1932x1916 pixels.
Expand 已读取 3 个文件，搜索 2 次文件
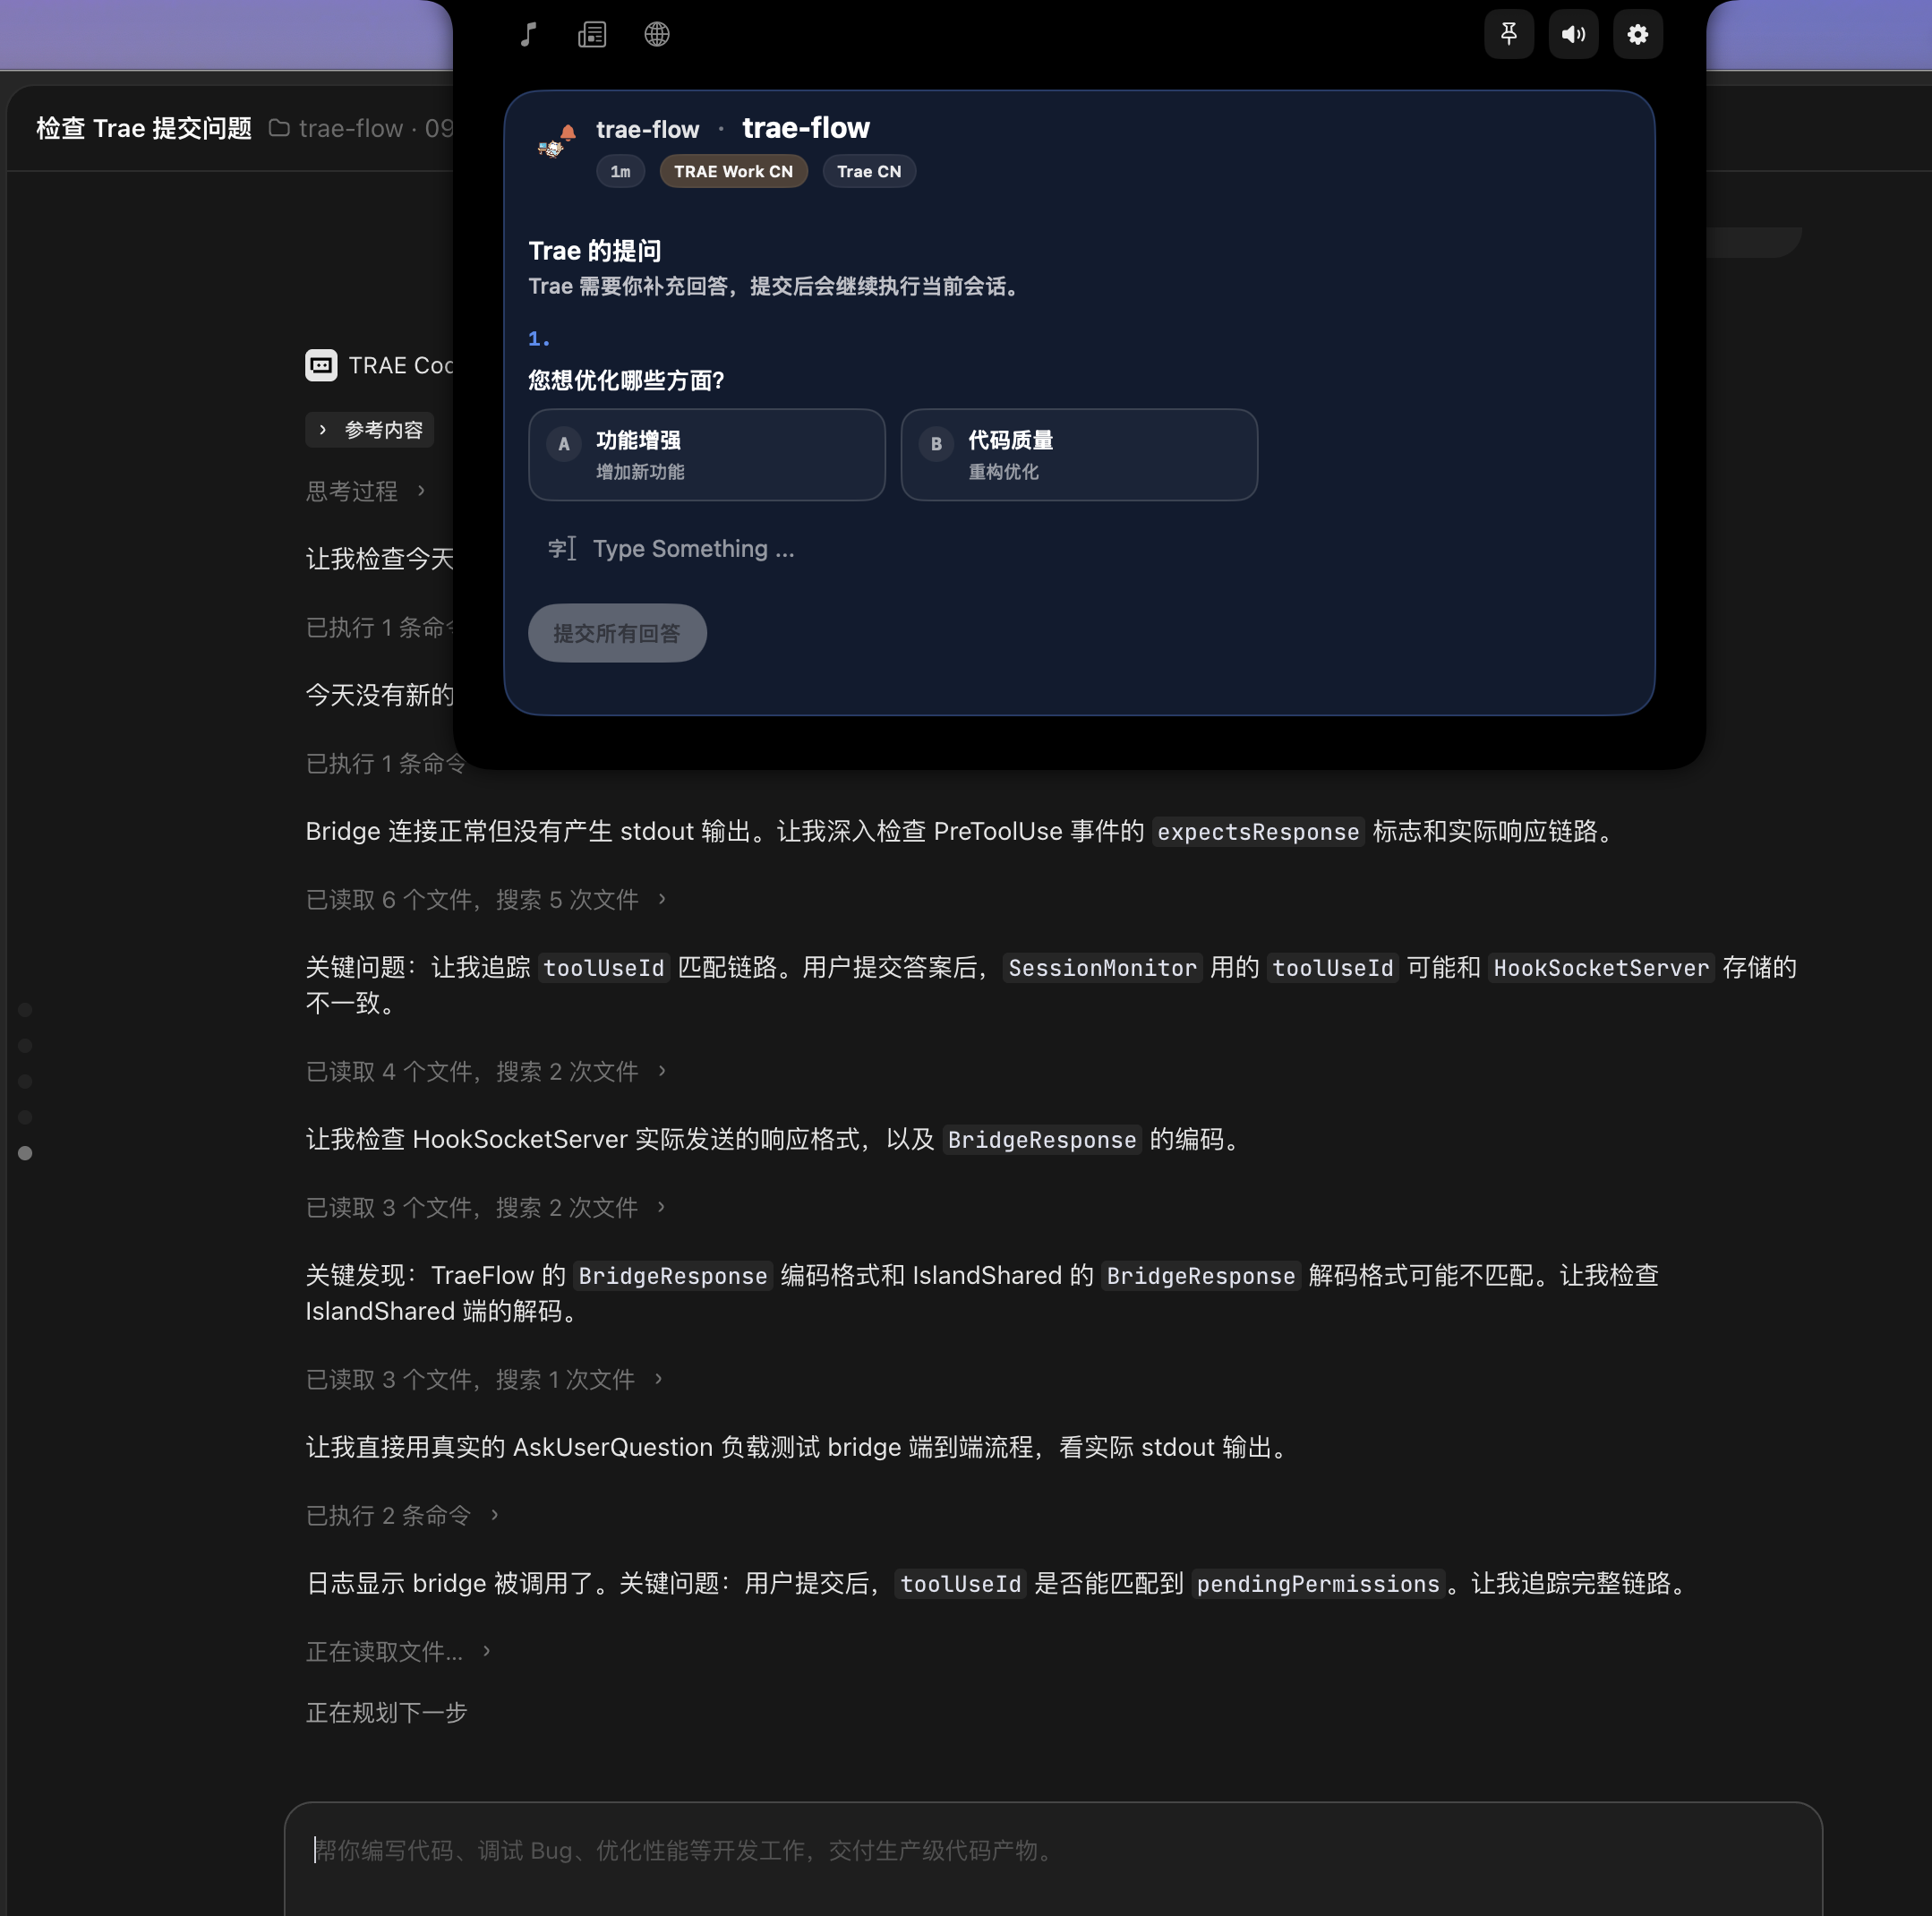point(486,1208)
